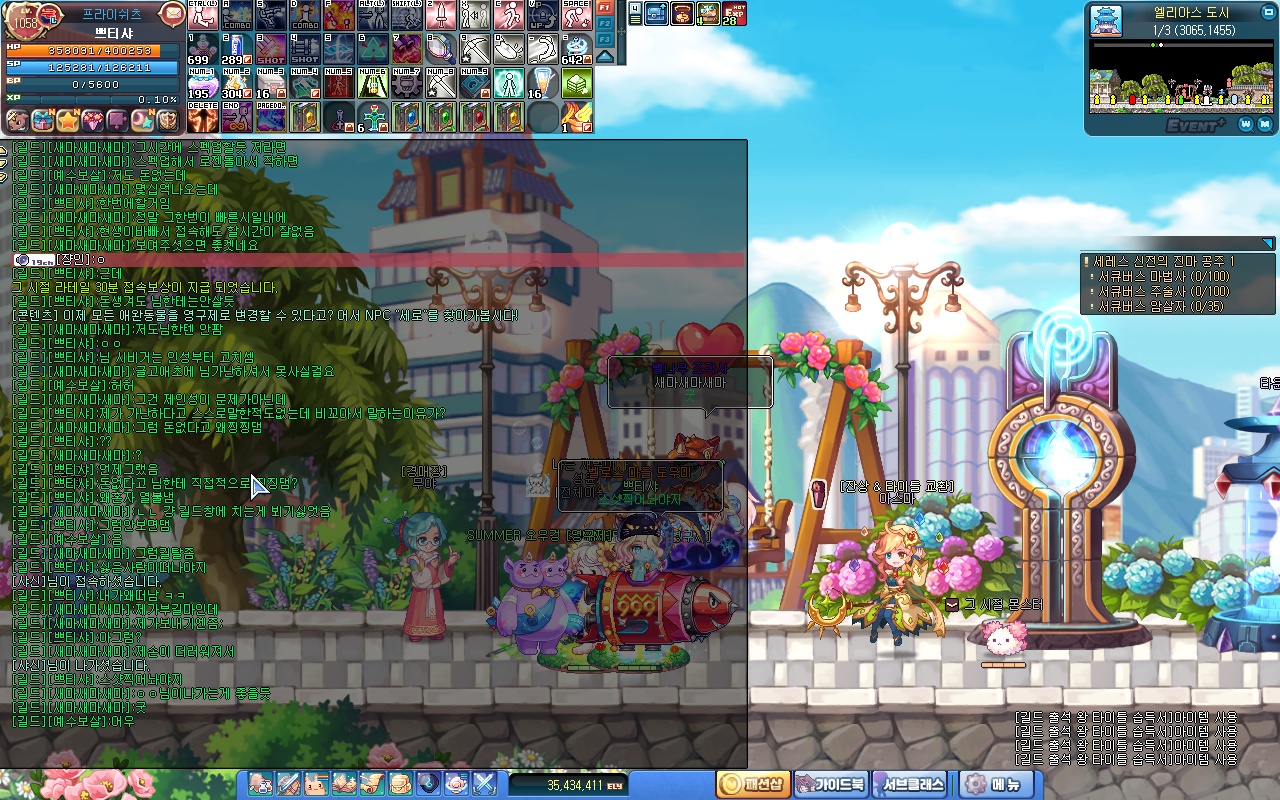Click the EVENT+ label on minimap
The height and width of the screenshot is (800, 1280).
(x=1196, y=125)
